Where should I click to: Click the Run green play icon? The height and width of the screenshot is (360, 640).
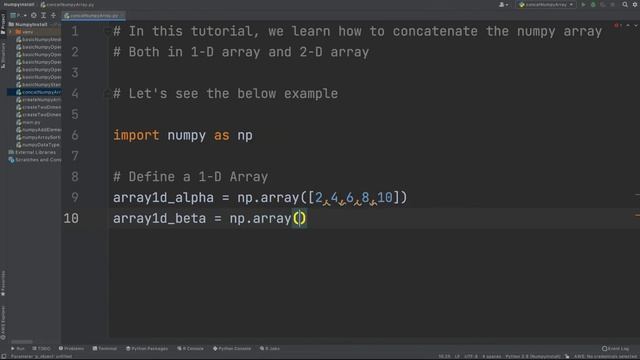tap(583, 4)
